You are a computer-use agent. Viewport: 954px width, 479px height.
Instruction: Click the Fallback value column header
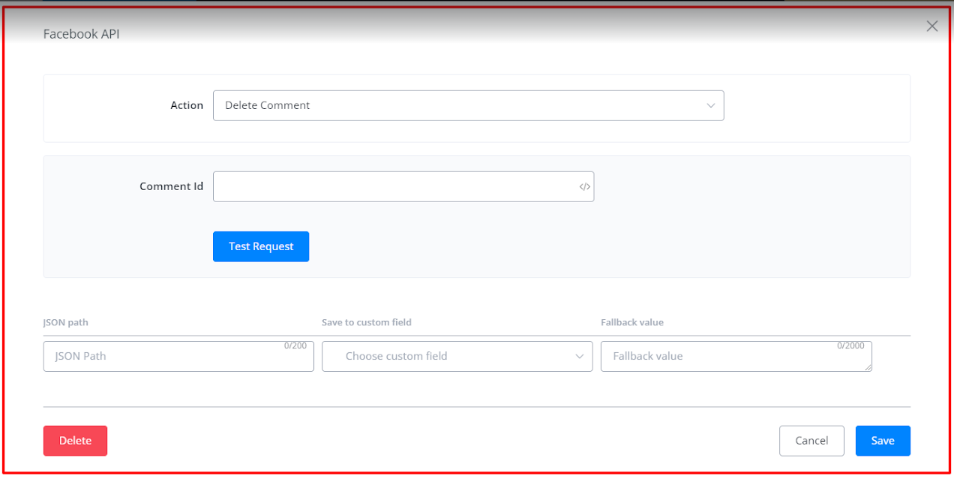coord(632,322)
